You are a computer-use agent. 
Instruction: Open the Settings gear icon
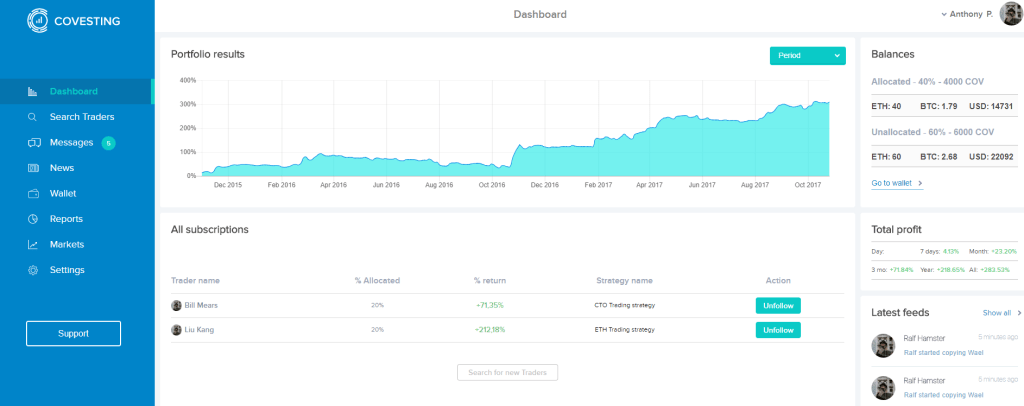click(x=33, y=270)
